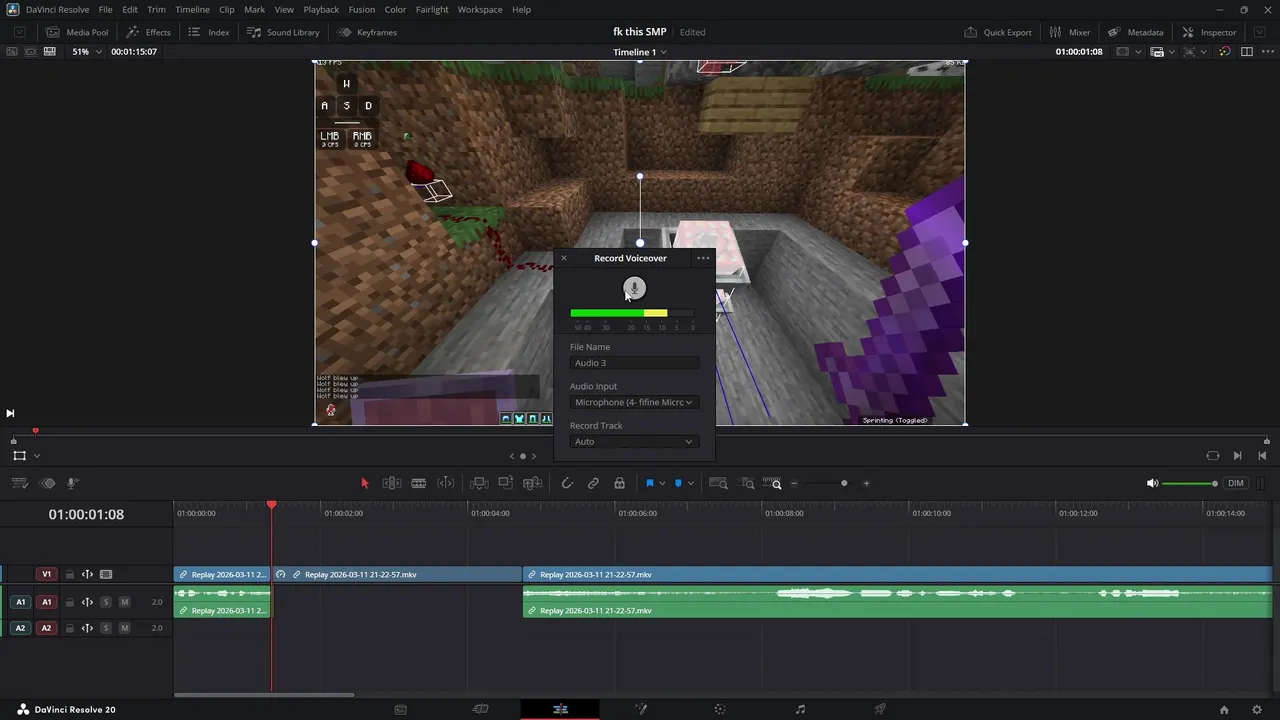Expand the workspace layout dropdown at top left
The image size is (1280, 720).
point(19,32)
